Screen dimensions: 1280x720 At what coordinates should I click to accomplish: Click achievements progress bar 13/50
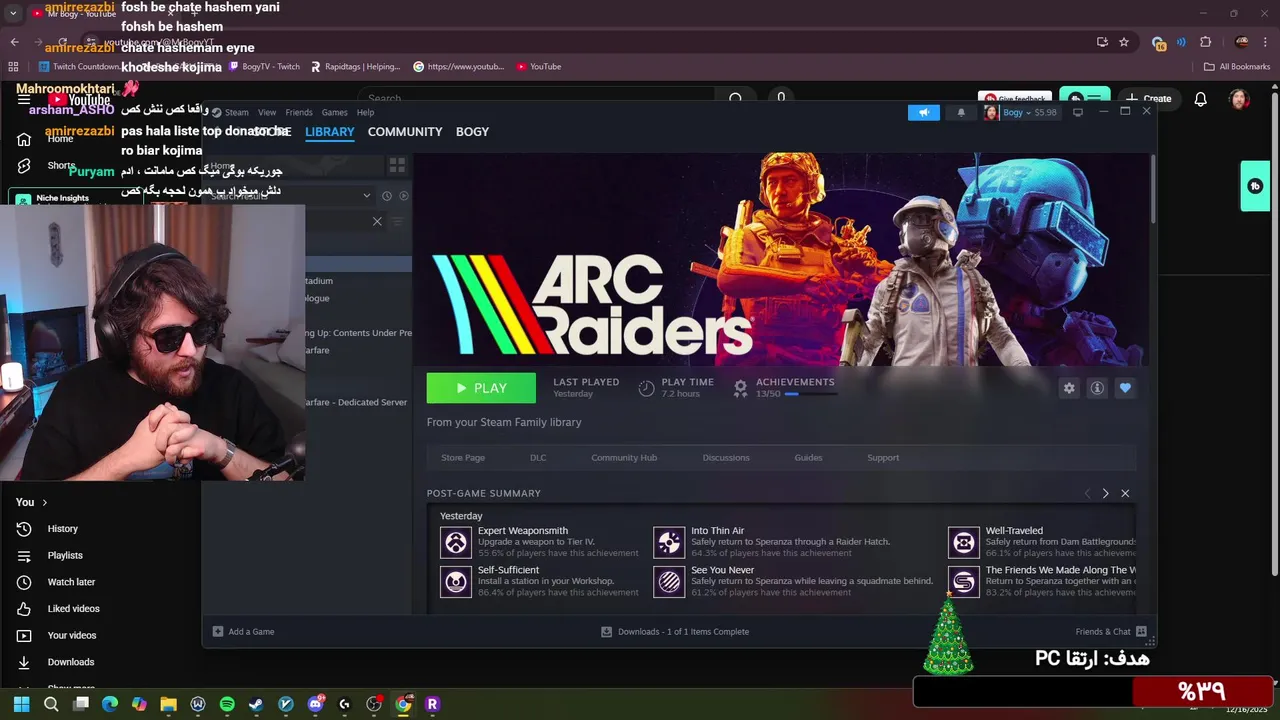coord(811,394)
